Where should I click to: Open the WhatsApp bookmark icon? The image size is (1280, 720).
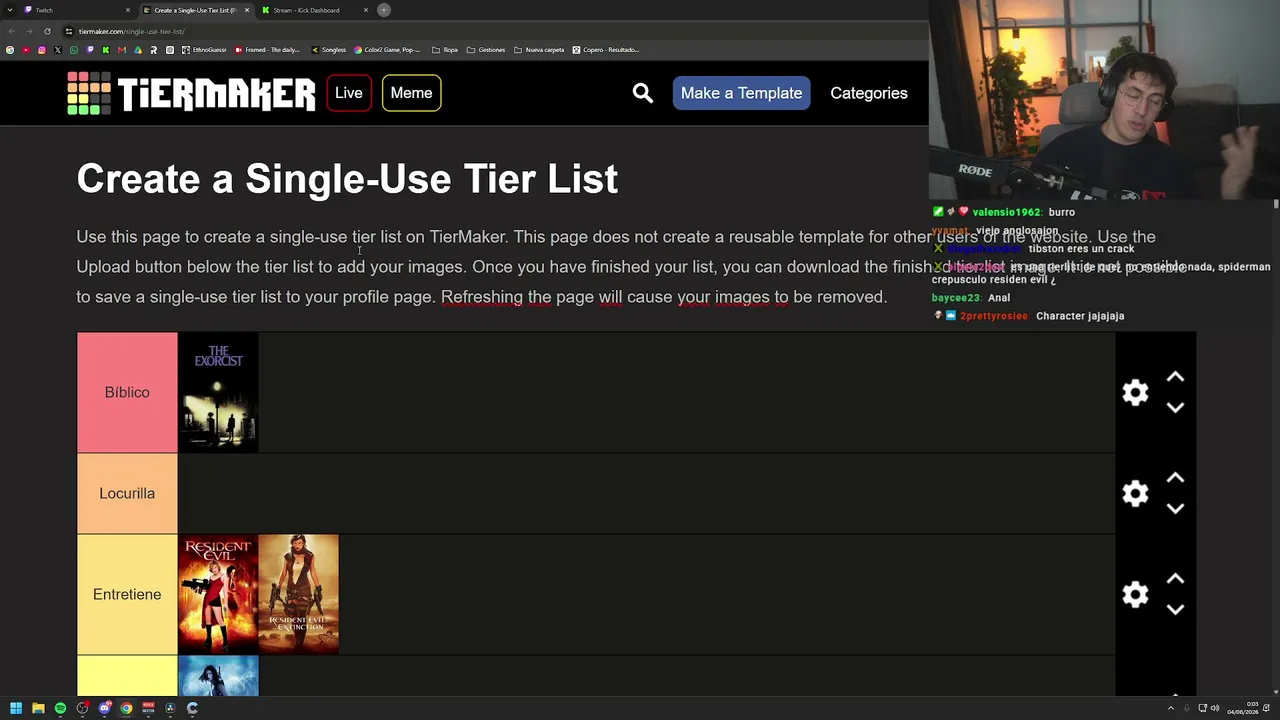[73, 50]
